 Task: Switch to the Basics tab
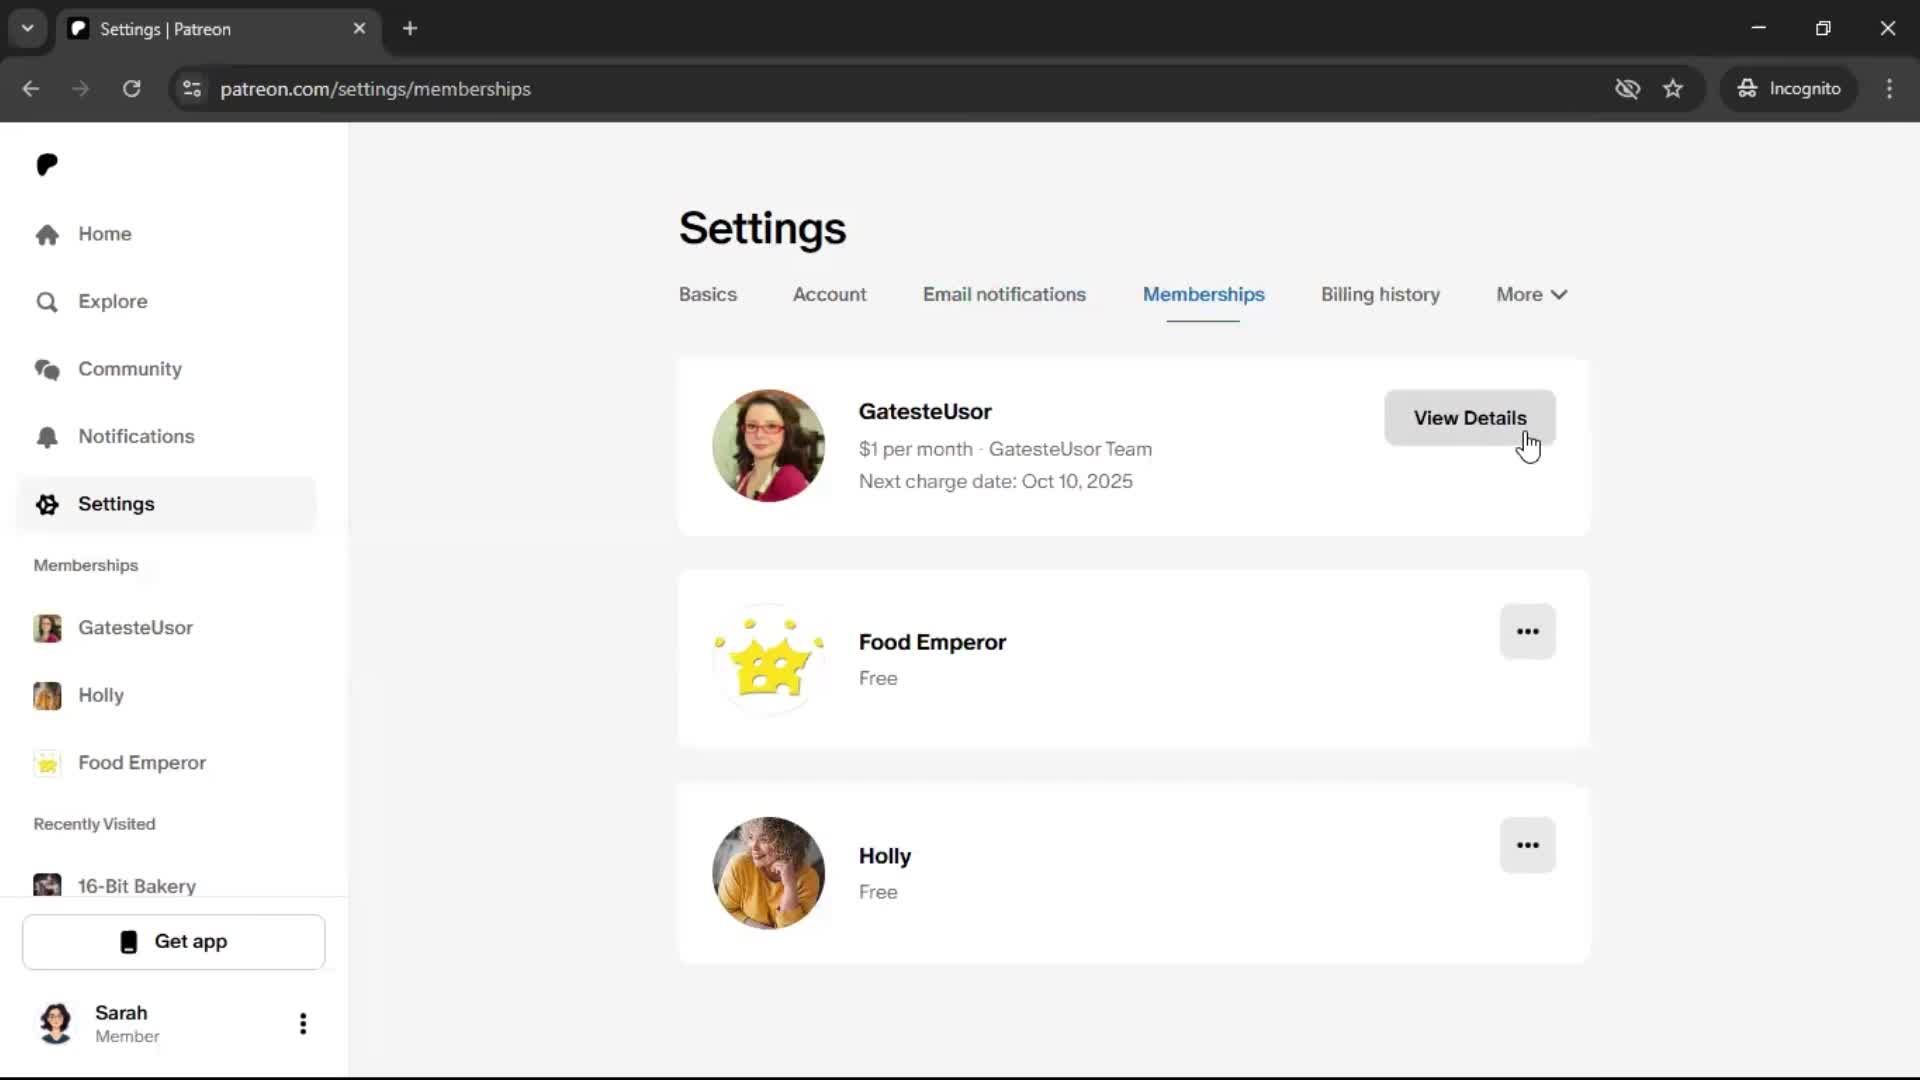(707, 295)
